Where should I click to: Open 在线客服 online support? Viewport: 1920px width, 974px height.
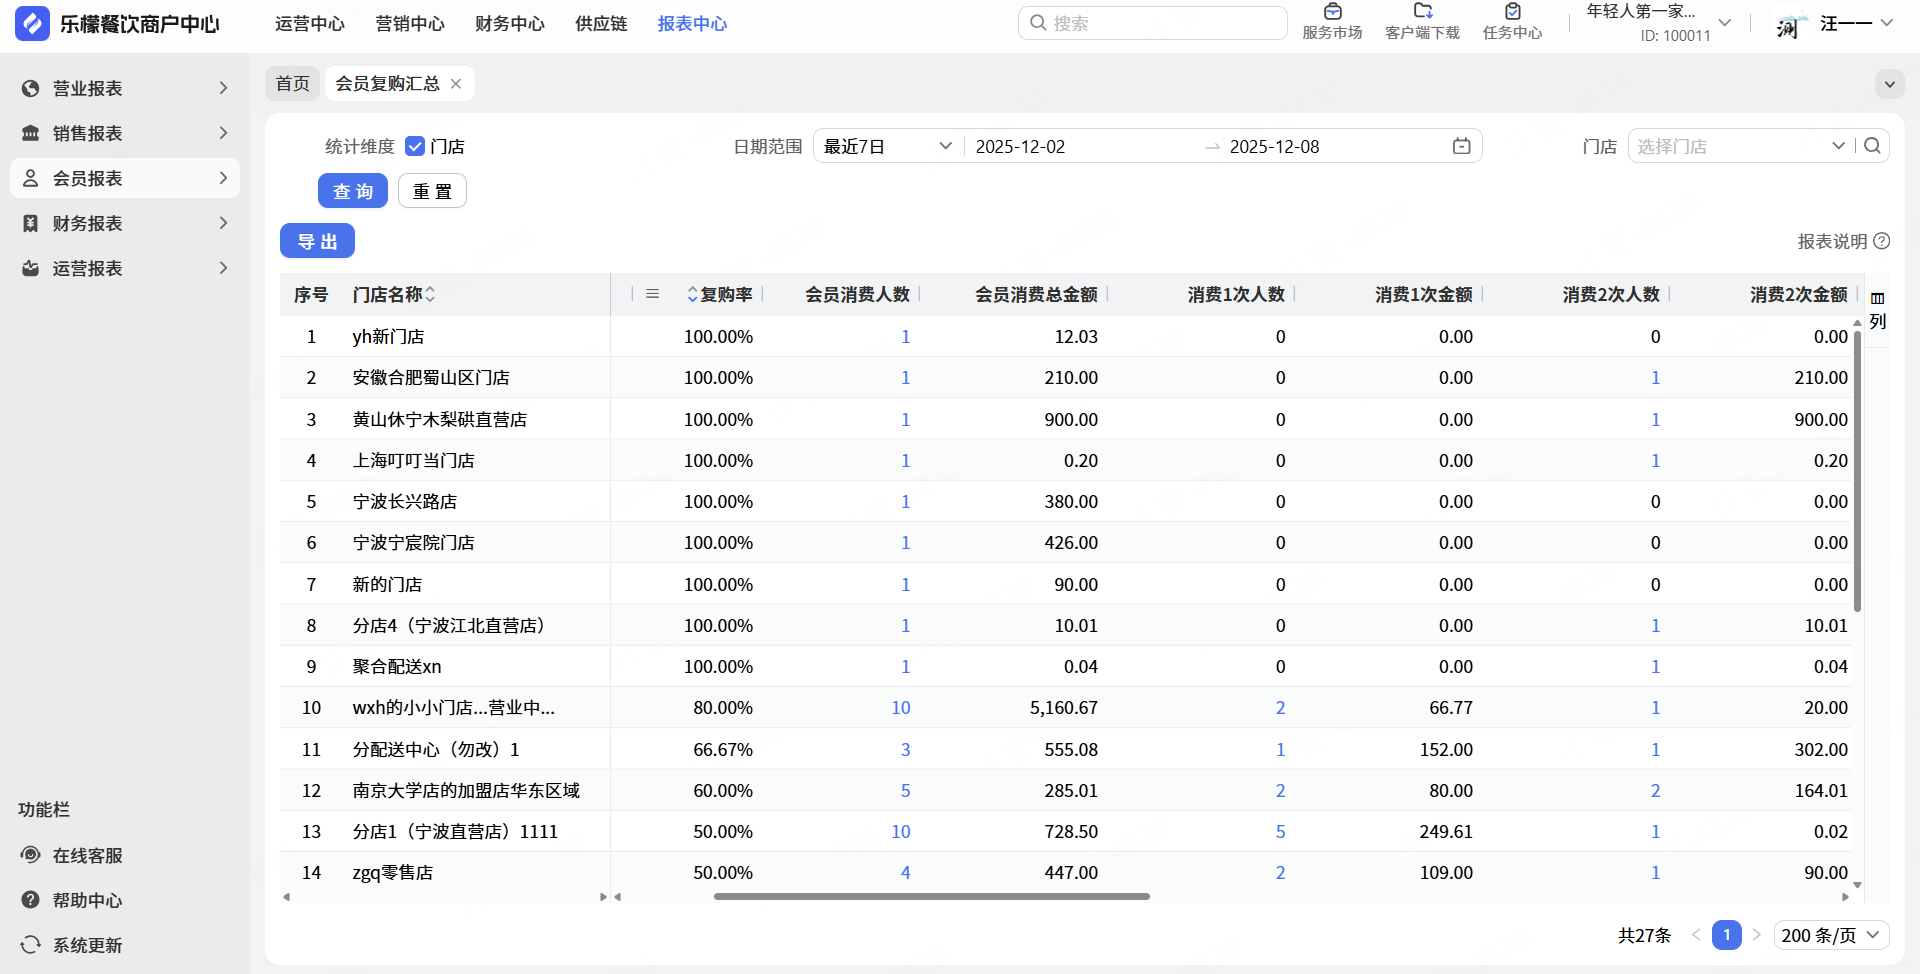point(87,856)
